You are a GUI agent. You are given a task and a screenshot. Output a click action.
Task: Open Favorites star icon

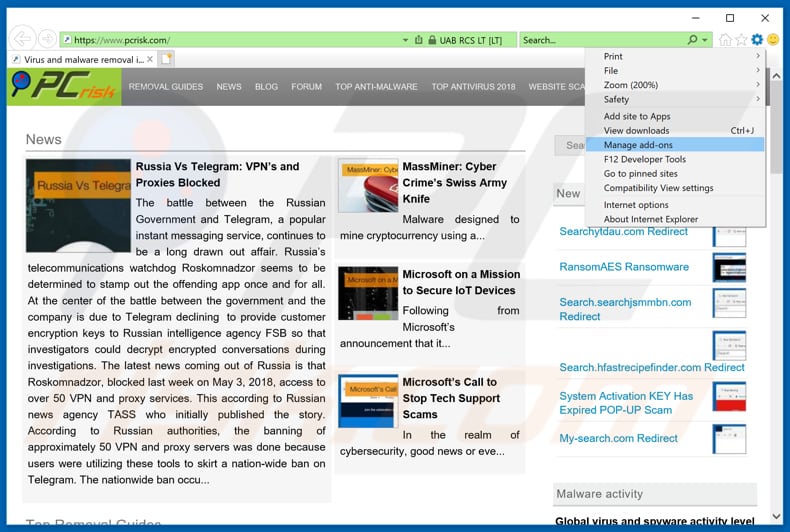(x=741, y=40)
